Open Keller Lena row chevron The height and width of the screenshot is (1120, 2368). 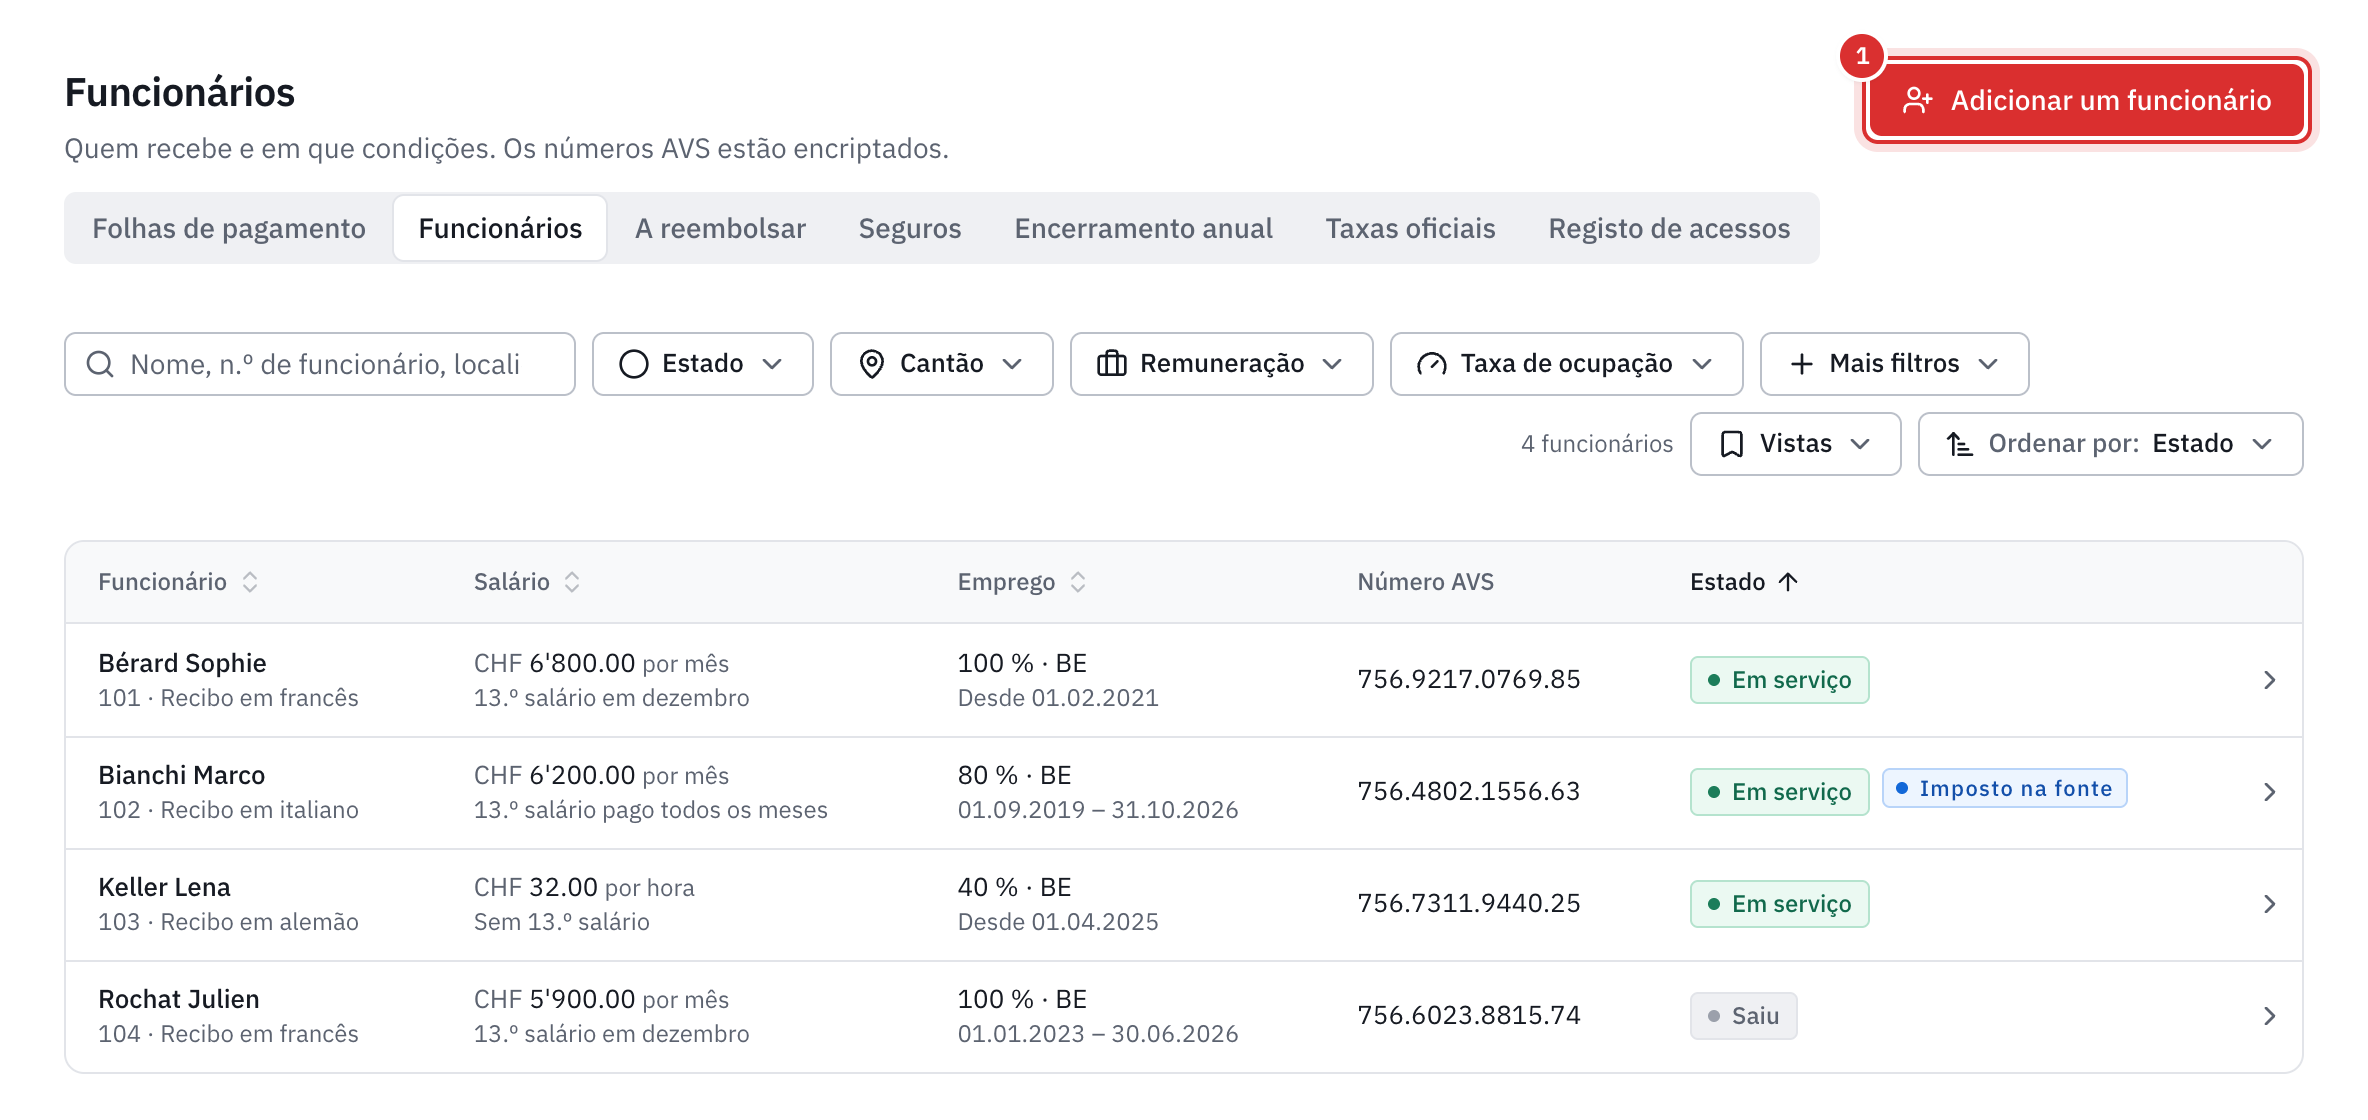[2270, 904]
